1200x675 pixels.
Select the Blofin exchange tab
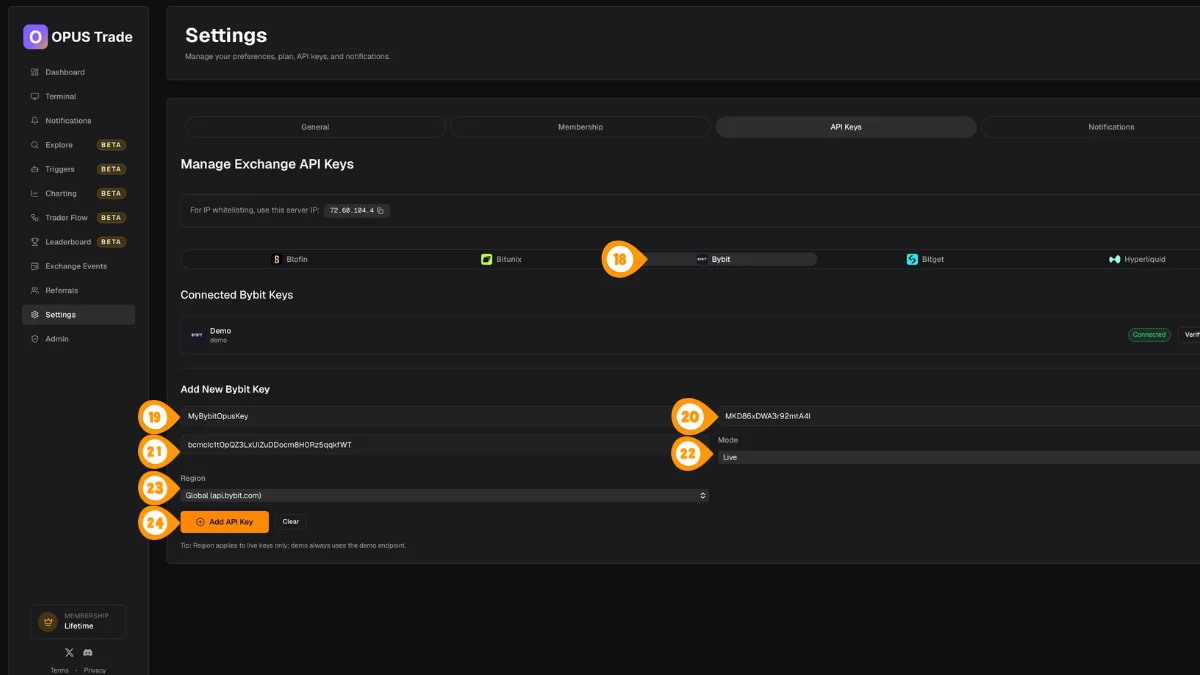click(x=289, y=259)
